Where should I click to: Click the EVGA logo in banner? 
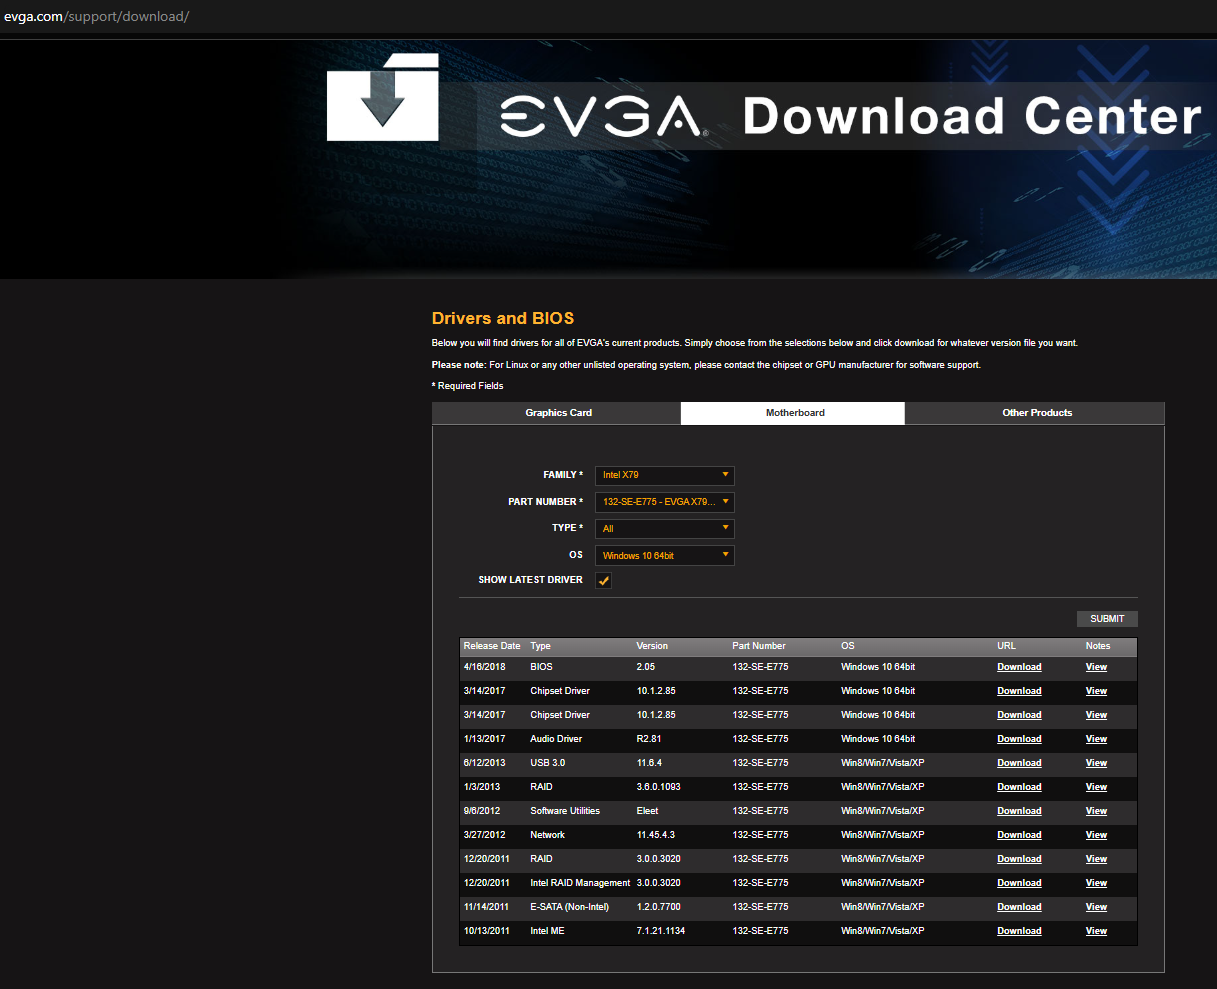coord(605,116)
